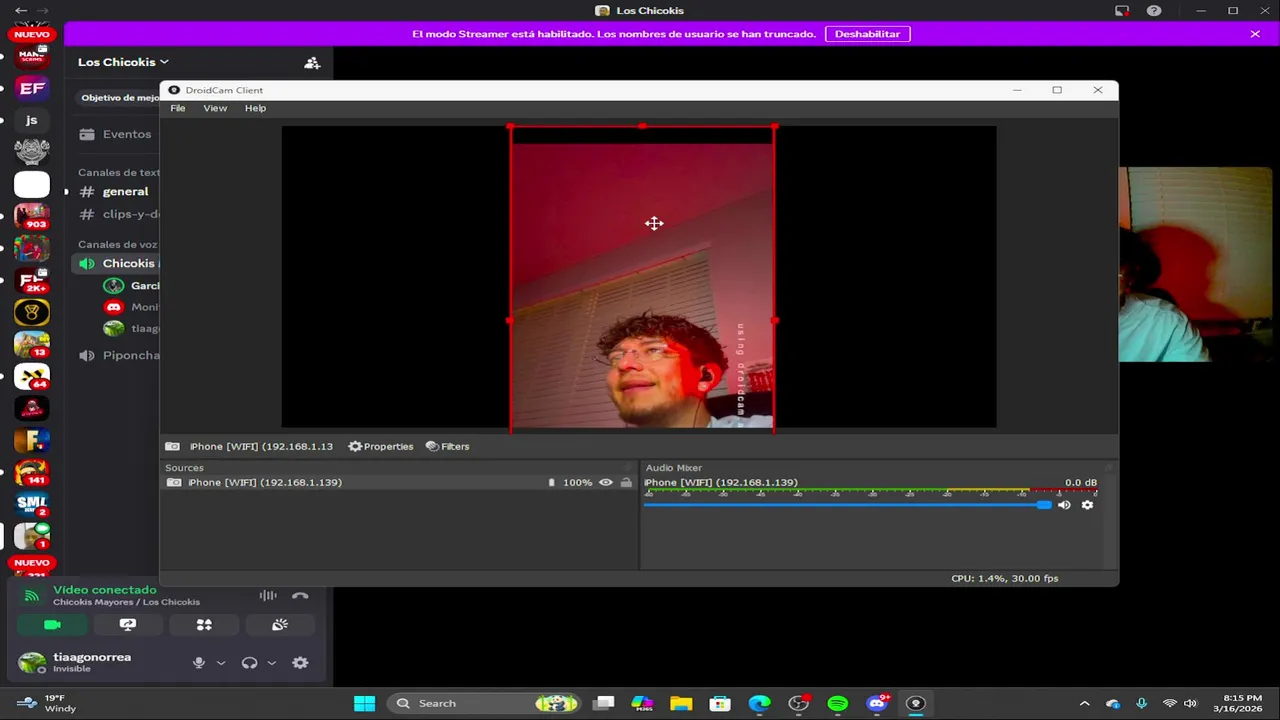Open Filters for the iPhone source
This screenshot has width=1280, height=720.
(447, 446)
